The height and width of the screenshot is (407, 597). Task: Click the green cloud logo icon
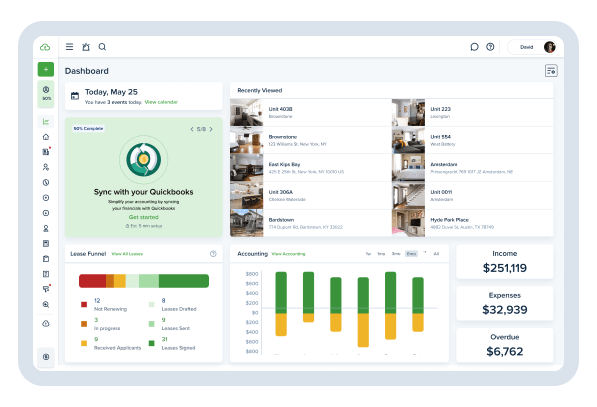pos(45,47)
